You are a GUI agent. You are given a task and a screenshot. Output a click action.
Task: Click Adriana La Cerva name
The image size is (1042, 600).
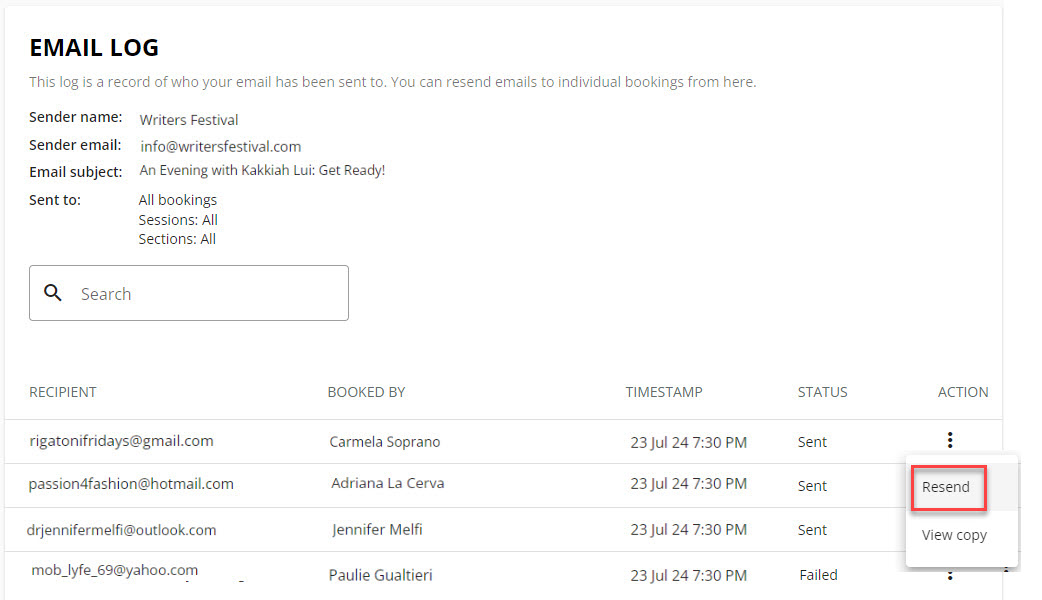(387, 483)
